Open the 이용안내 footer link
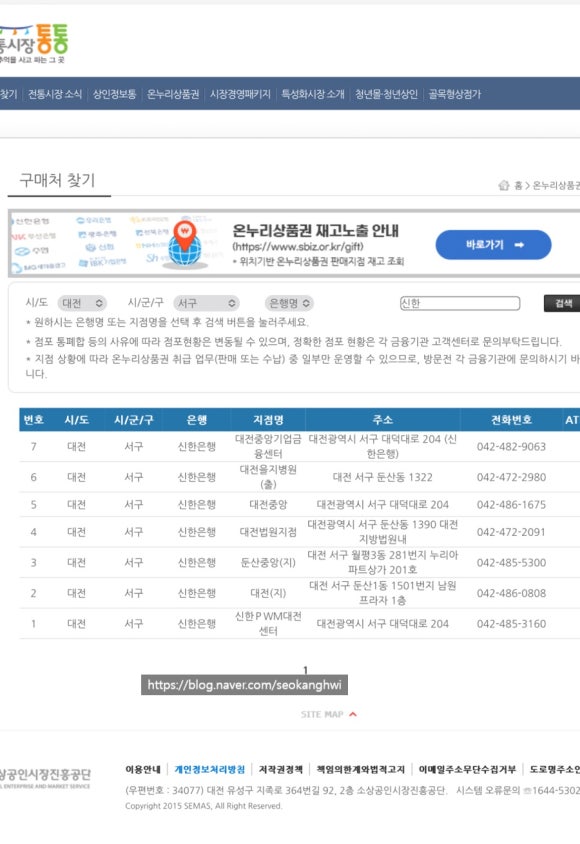This screenshot has height=844, width=580. click(x=143, y=769)
